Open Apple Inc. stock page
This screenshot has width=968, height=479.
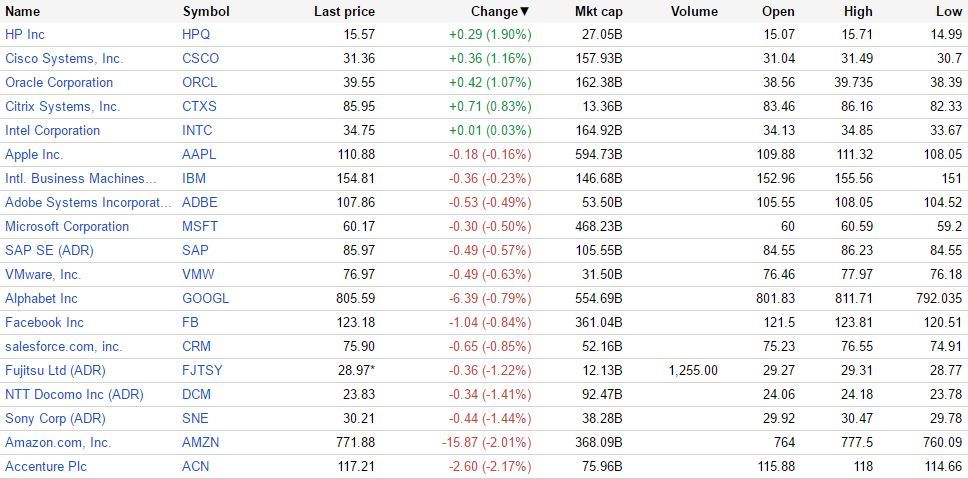(34, 154)
